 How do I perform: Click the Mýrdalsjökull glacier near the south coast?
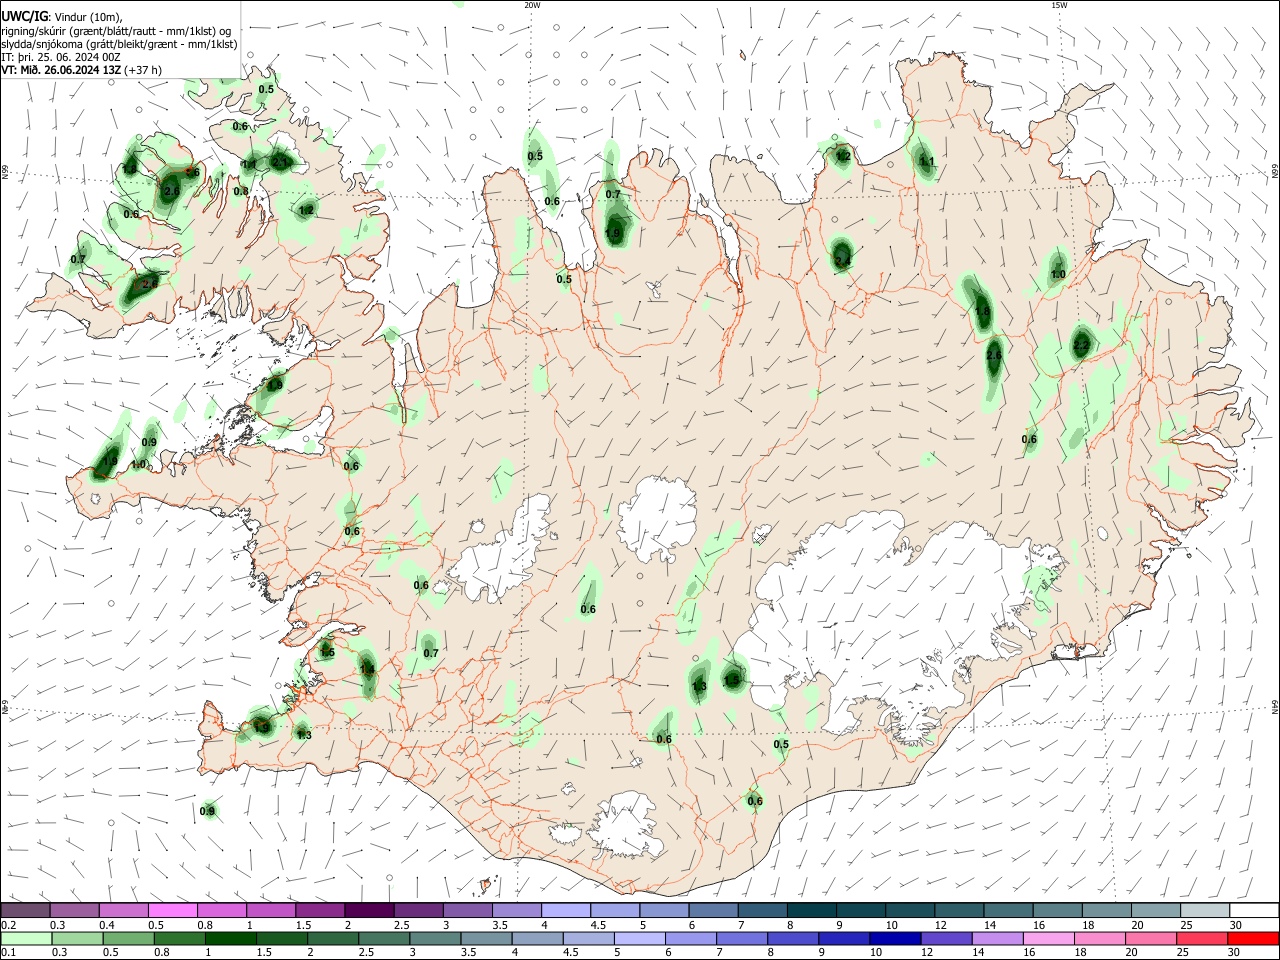click(x=627, y=826)
